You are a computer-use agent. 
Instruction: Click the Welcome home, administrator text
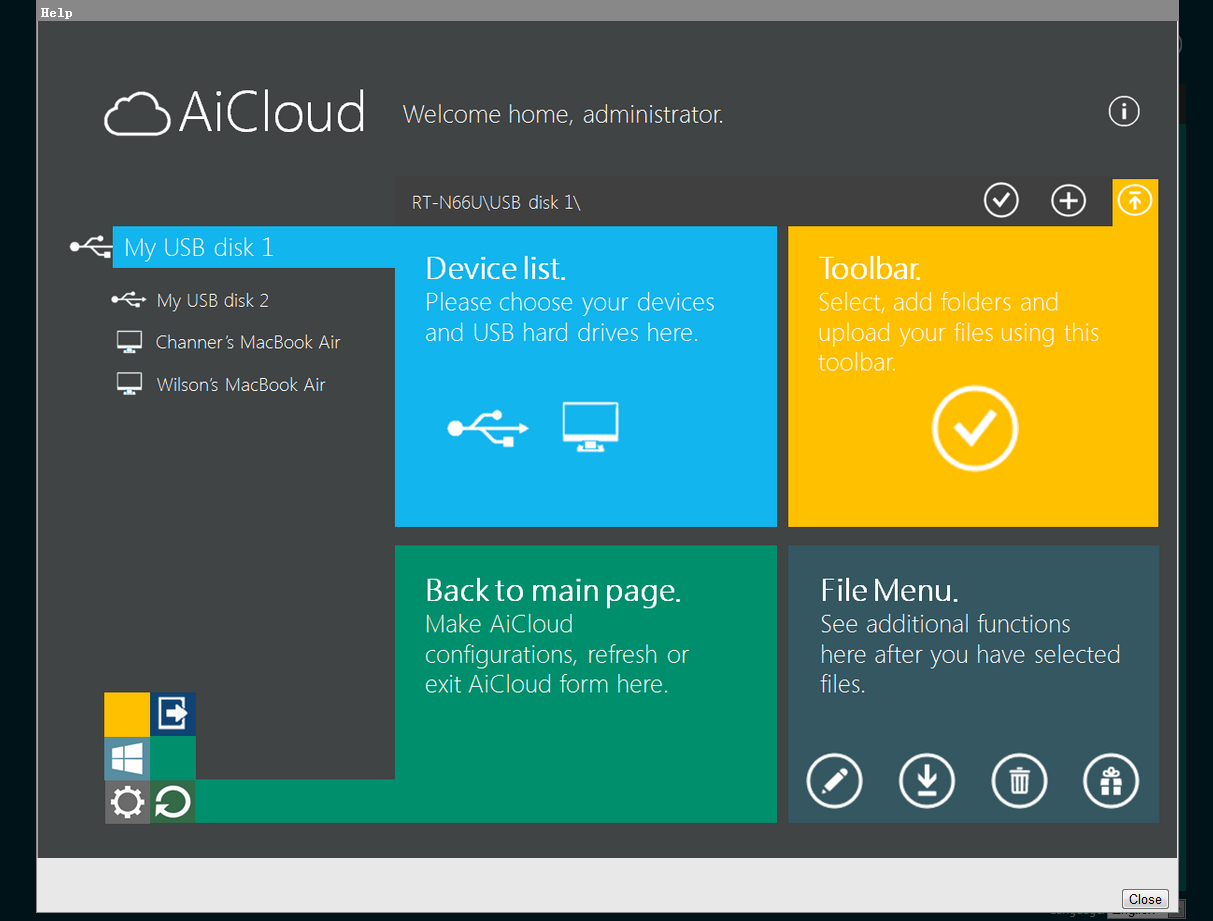tap(563, 114)
